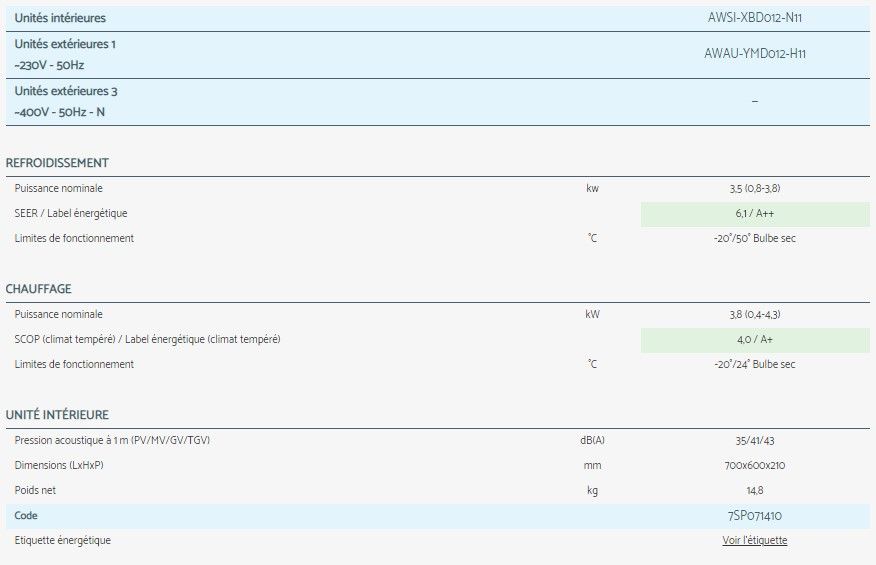The width and height of the screenshot is (876, 565).
Task: Click the dimensions value 700x600x210
Action: point(754,465)
